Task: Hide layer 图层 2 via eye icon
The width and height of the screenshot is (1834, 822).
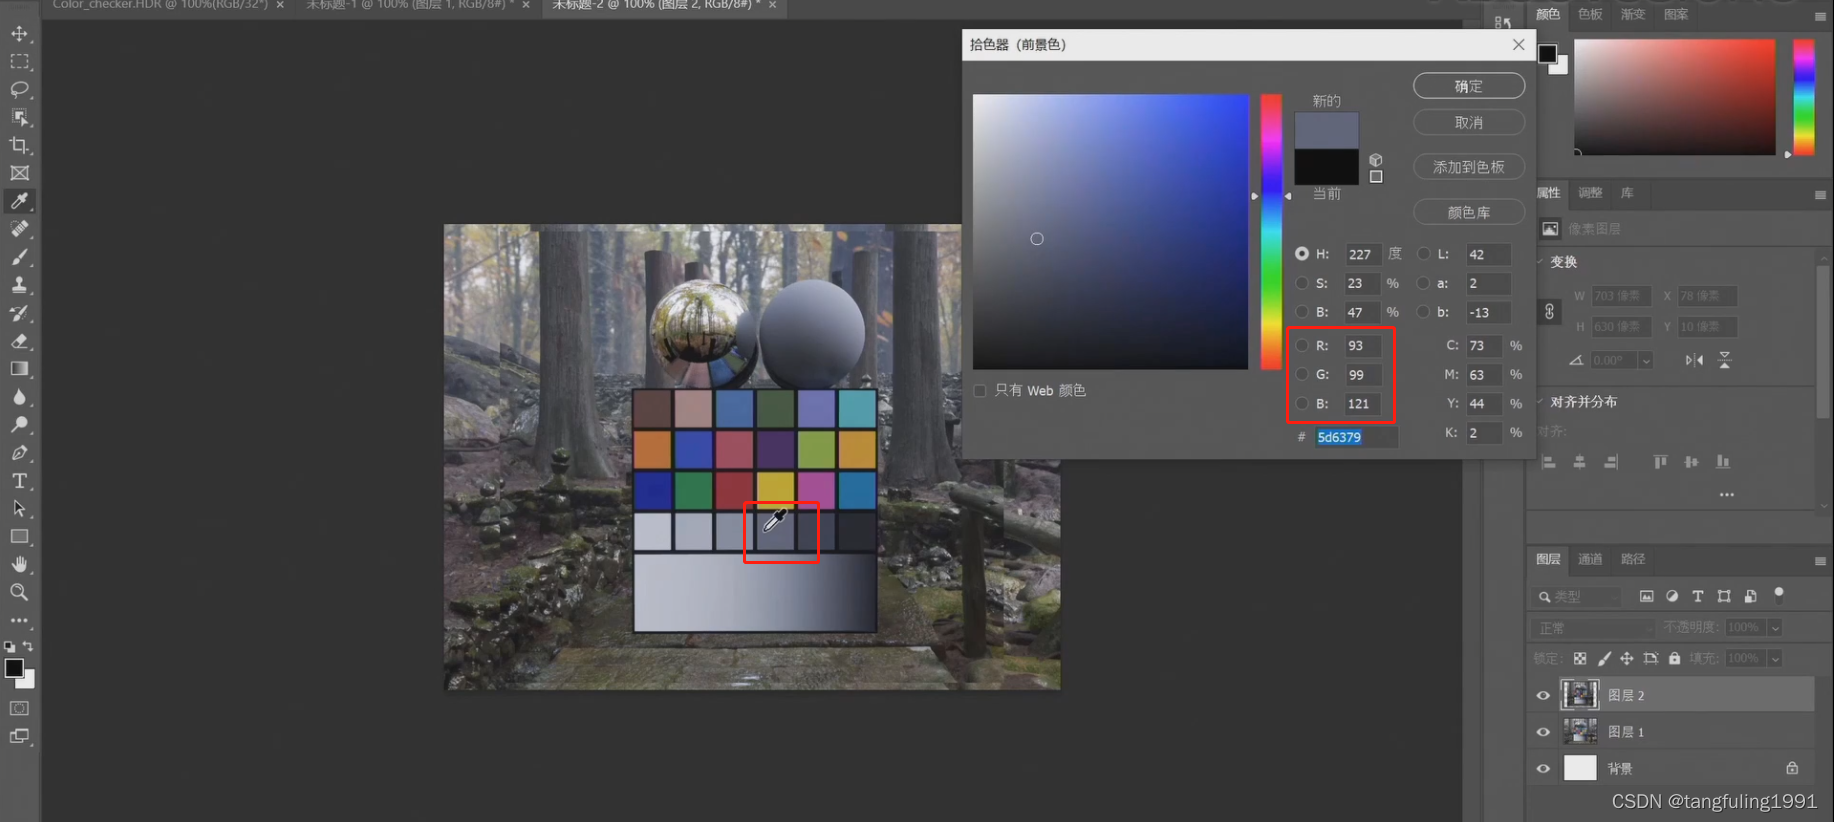Action: (1543, 695)
